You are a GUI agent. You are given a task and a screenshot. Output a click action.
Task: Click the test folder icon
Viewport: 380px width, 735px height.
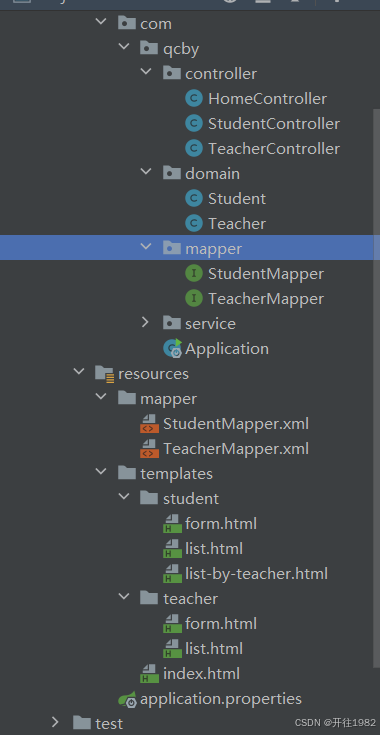(x=82, y=723)
